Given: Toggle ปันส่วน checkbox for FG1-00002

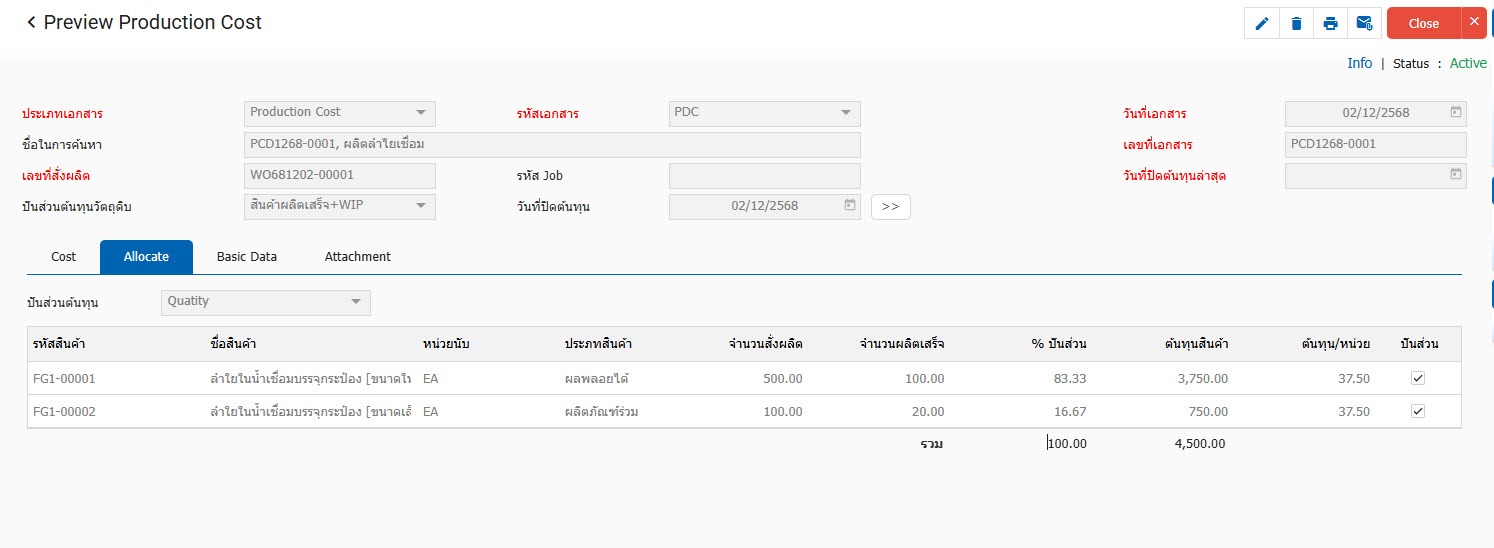Looking at the screenshot, I should pos(1417,411).
